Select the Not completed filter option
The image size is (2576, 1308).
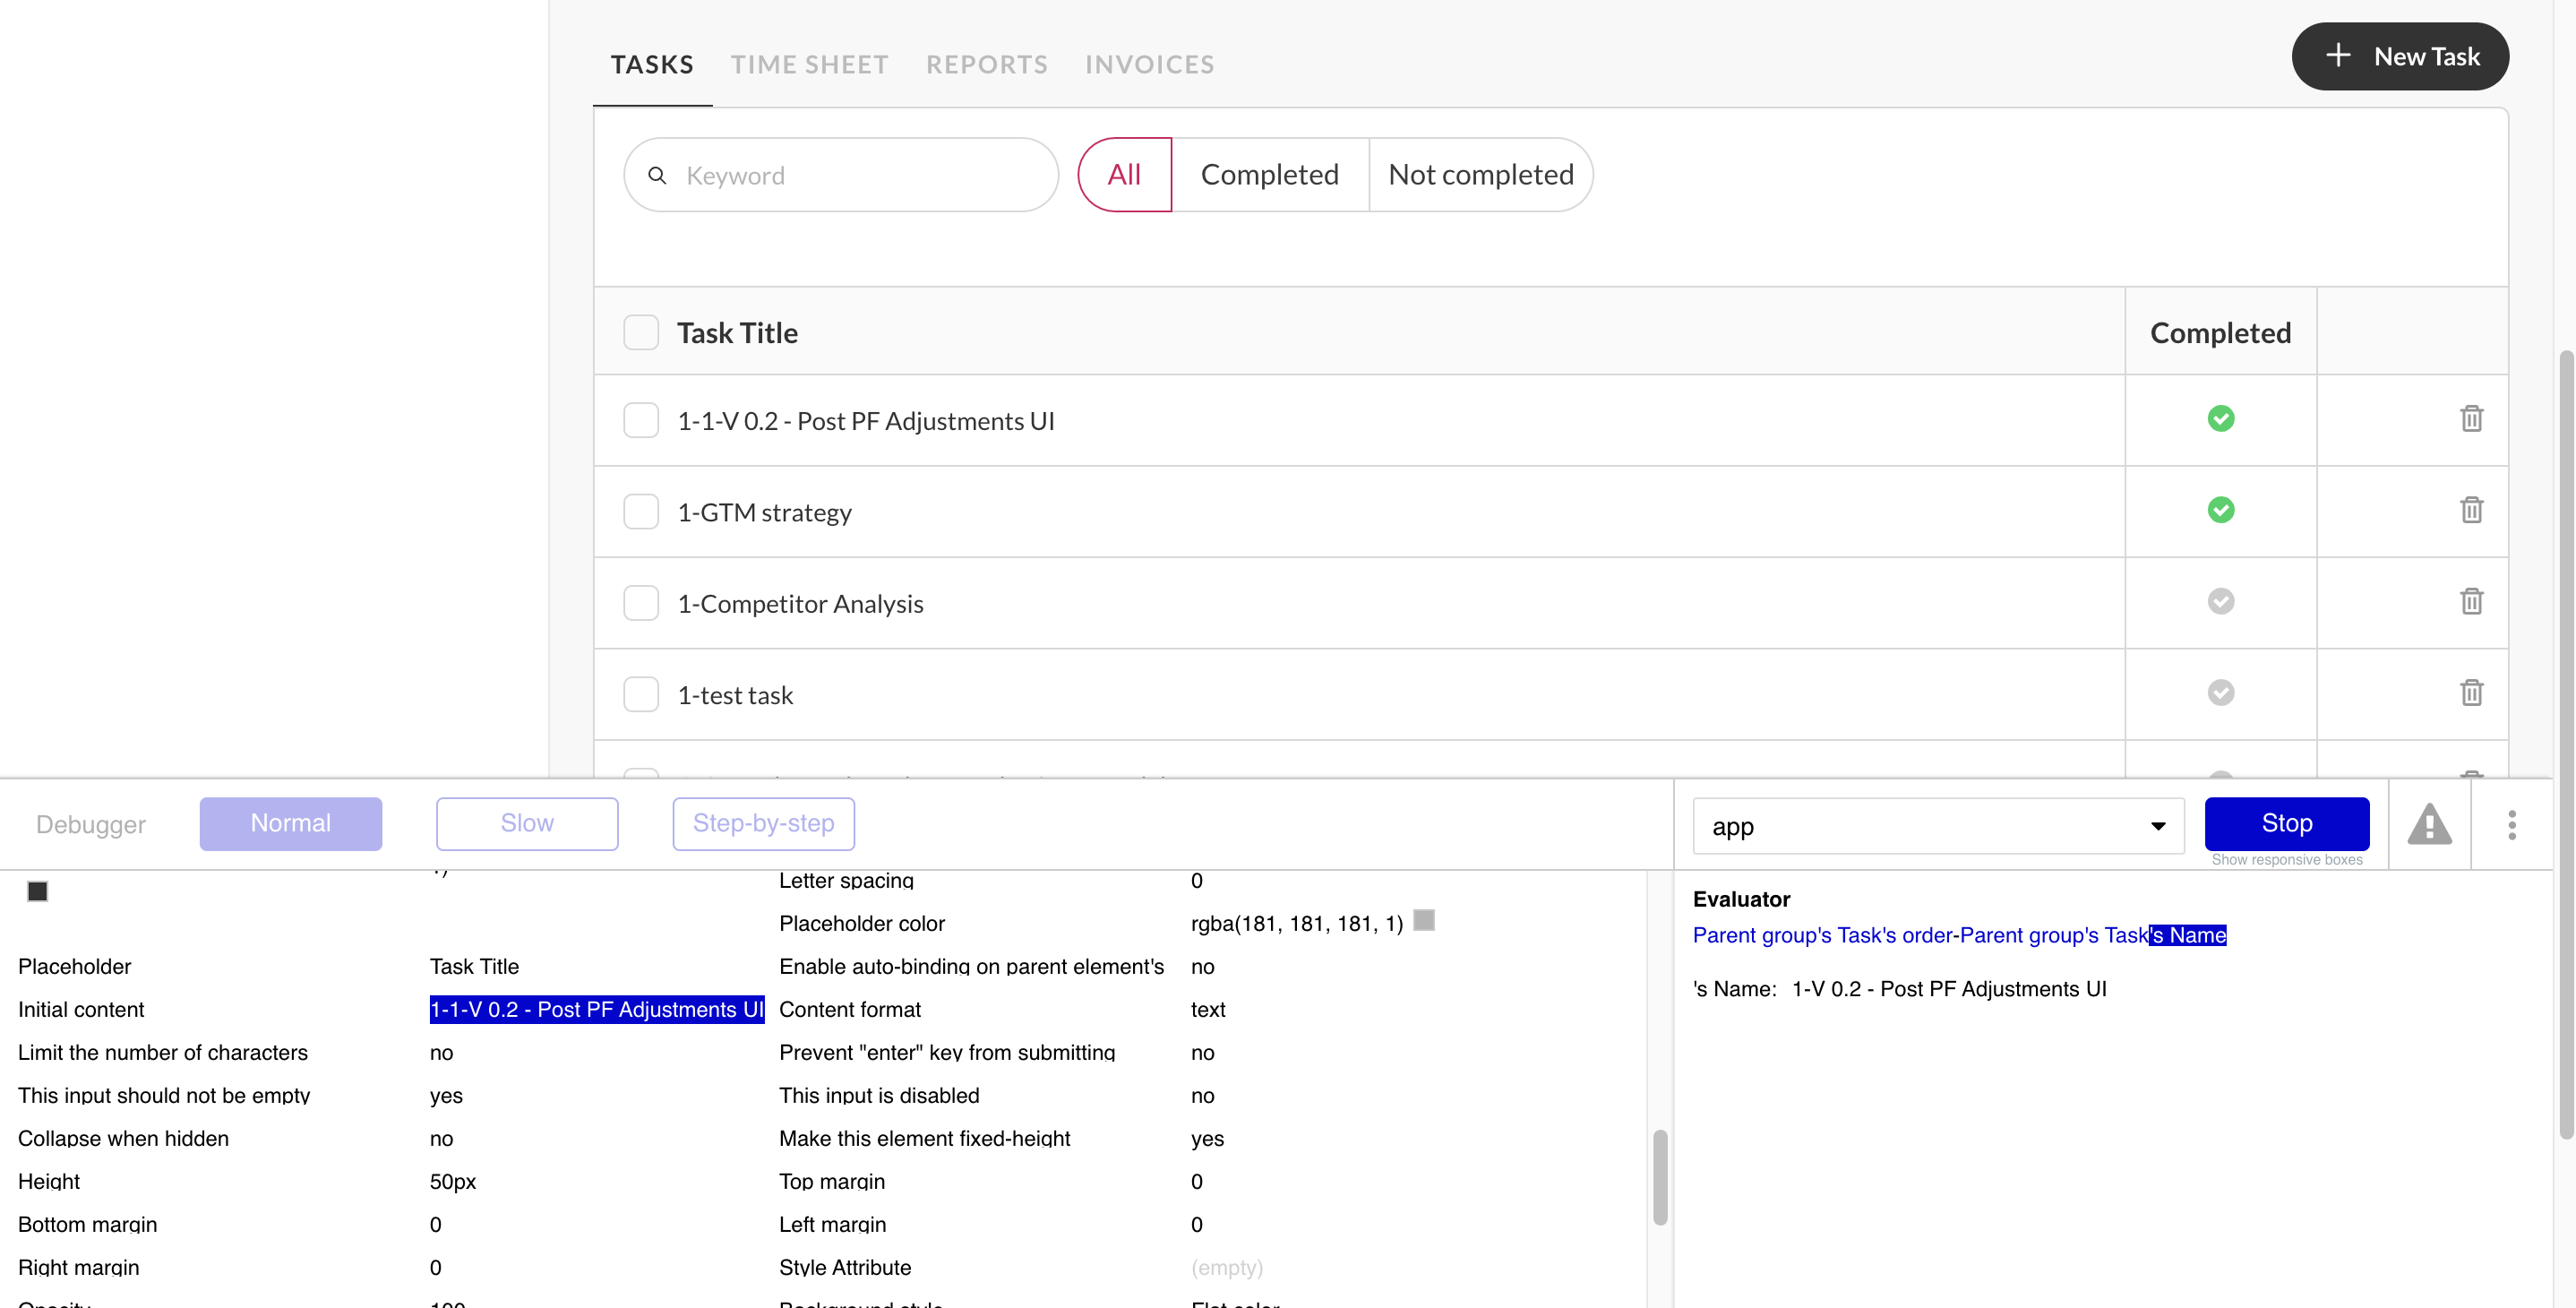1480,175
